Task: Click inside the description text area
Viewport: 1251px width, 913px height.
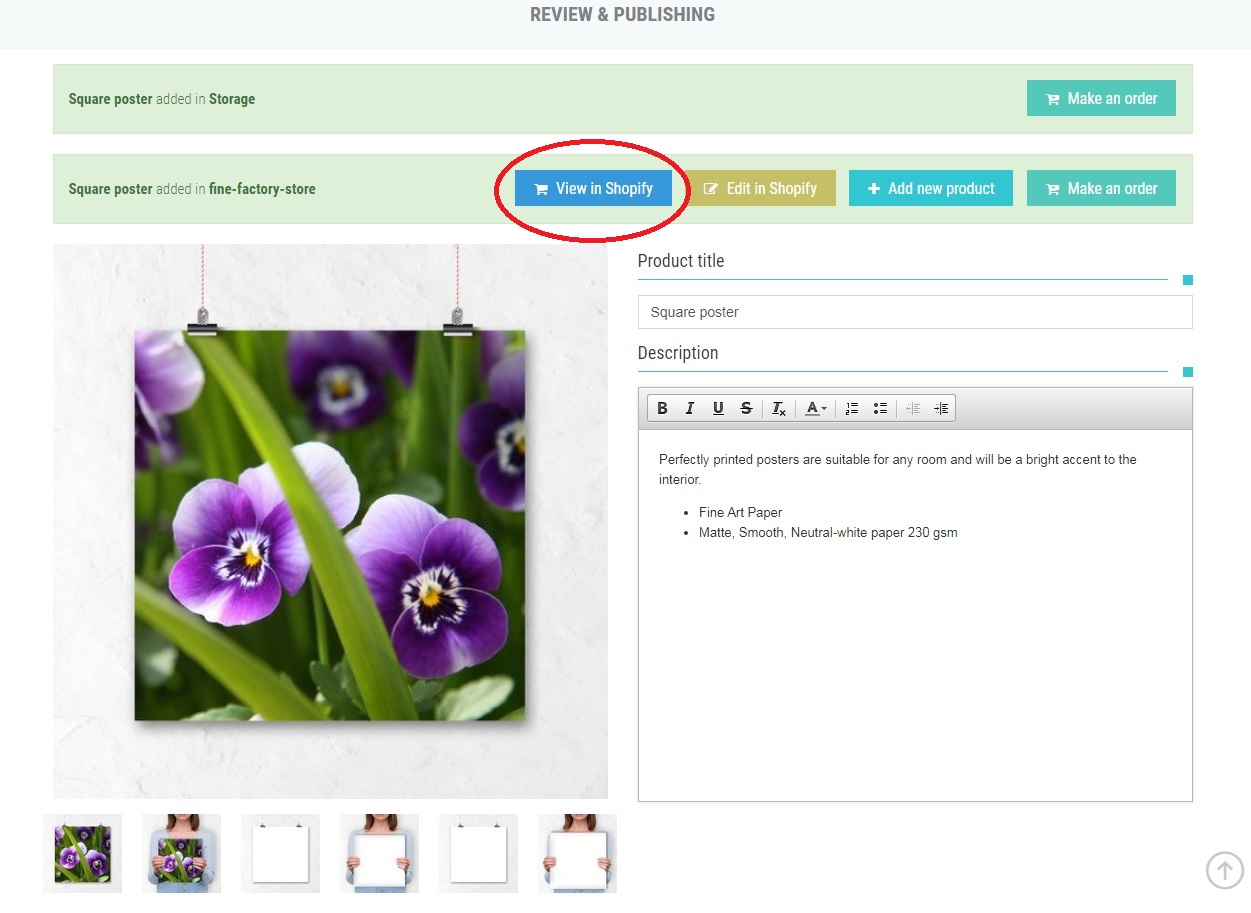Action: tap(915, 615)
